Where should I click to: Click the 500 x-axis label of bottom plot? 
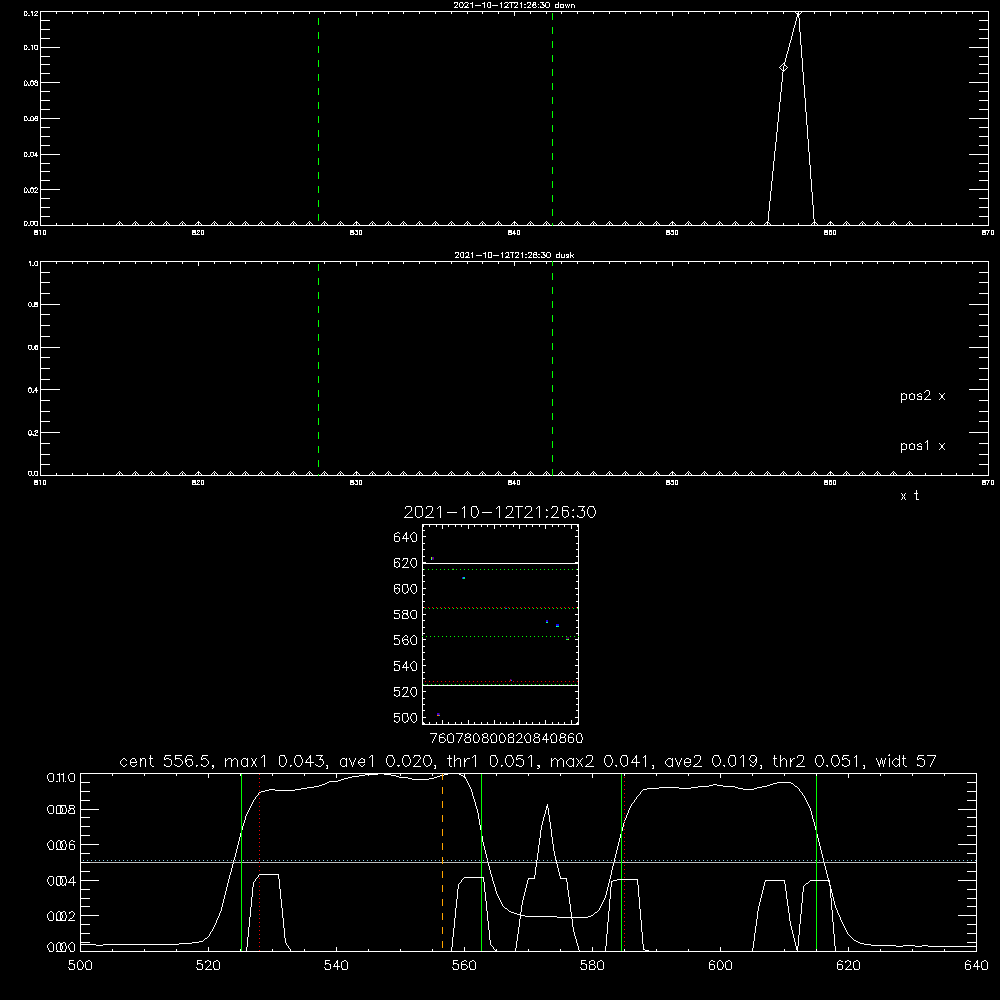point(80,966)
